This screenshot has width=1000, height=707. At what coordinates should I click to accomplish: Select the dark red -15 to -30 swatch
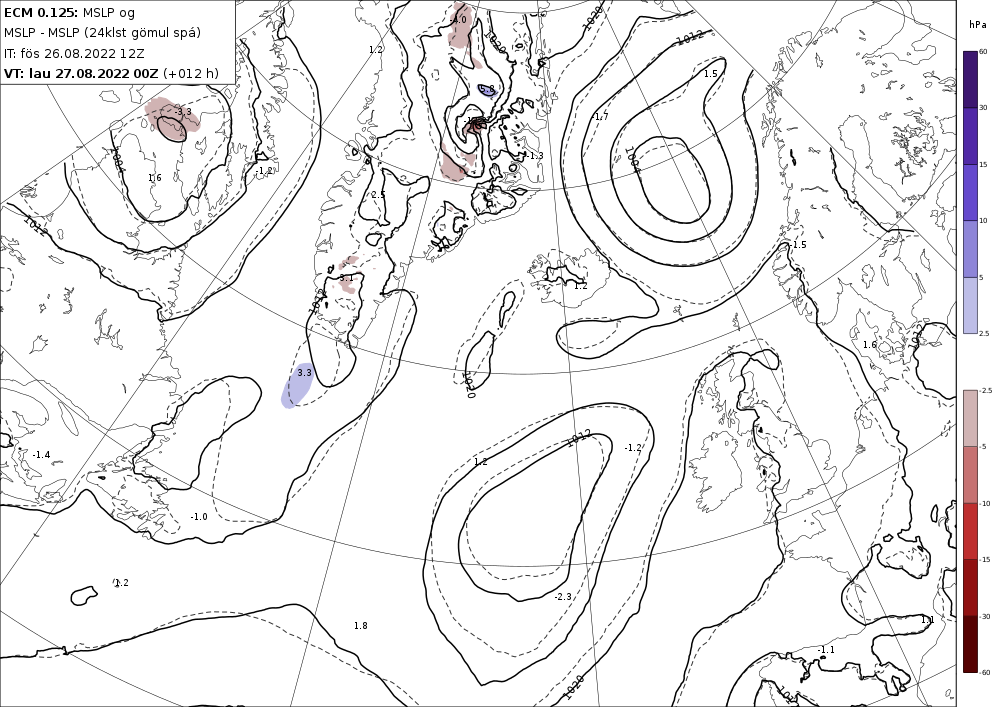(x=970, y=587)
